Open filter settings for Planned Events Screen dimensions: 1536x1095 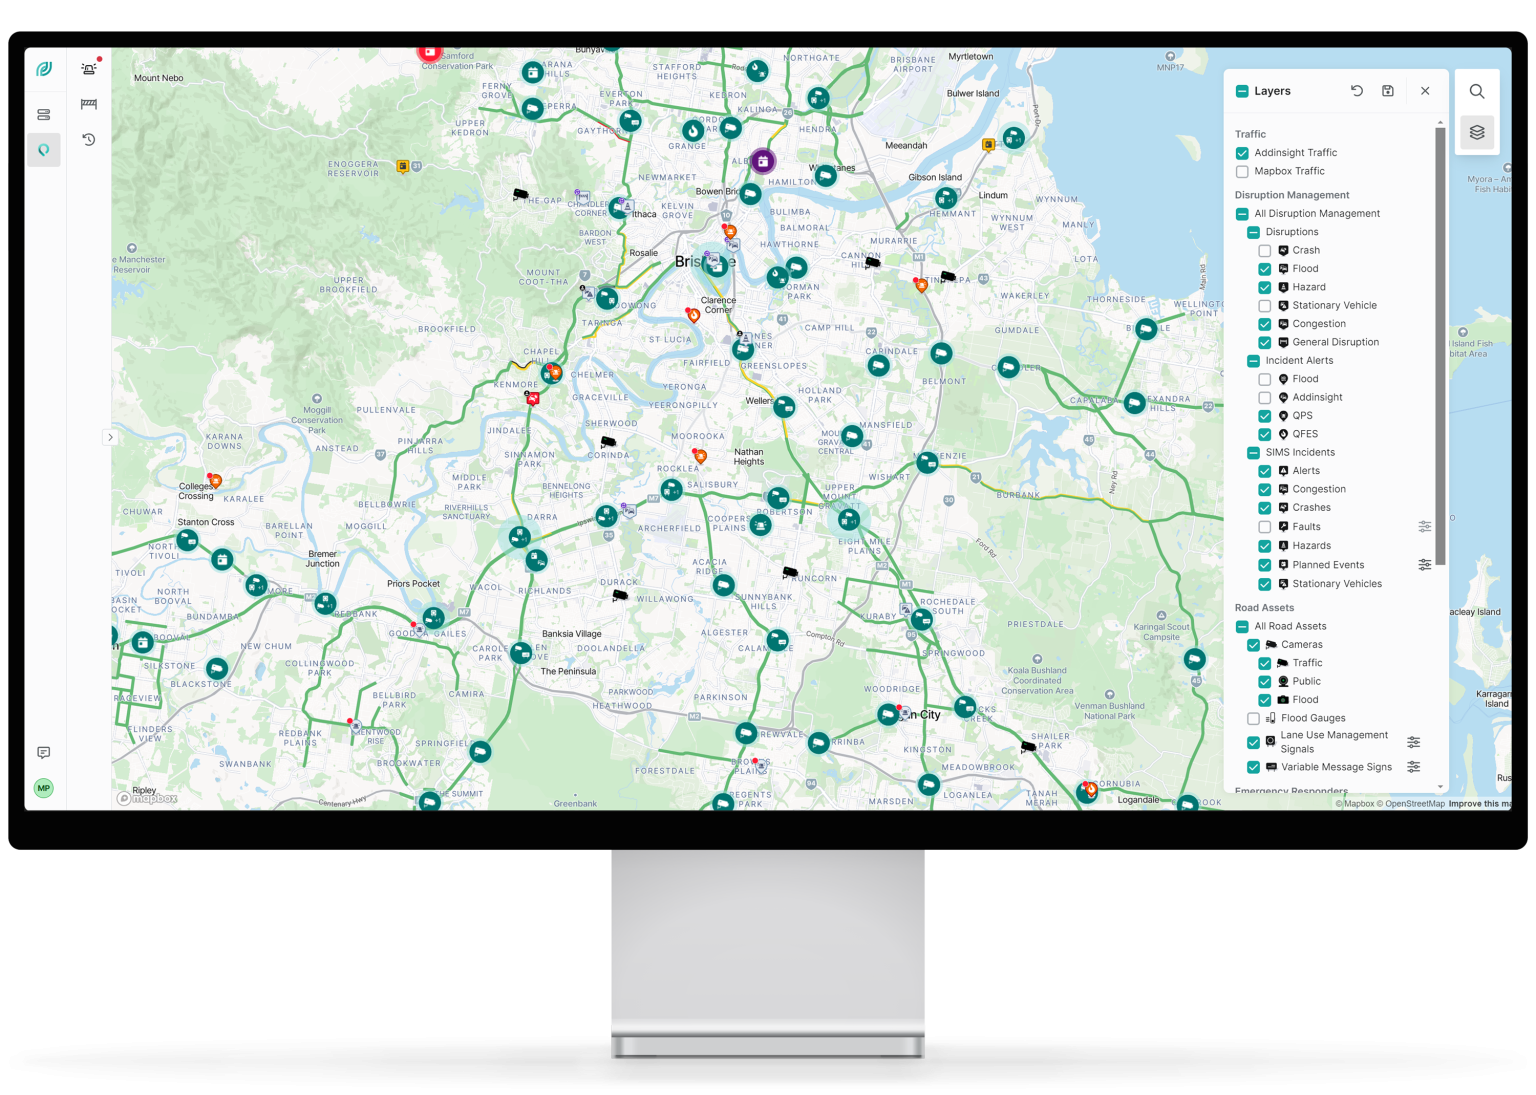1425,565
